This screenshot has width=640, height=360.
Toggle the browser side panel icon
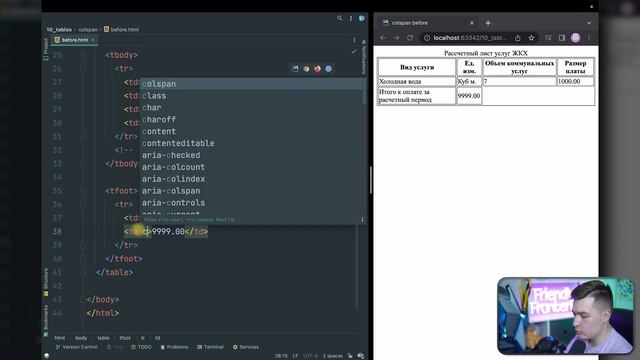[562, 38]
